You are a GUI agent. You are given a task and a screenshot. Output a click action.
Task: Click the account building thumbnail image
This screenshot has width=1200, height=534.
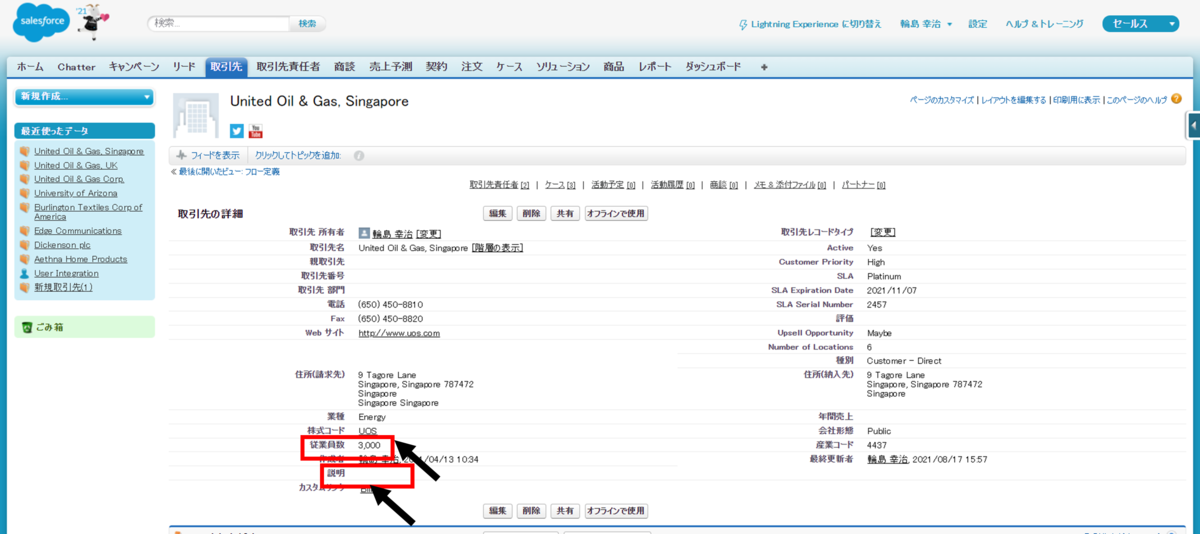(x=195, y=115)
